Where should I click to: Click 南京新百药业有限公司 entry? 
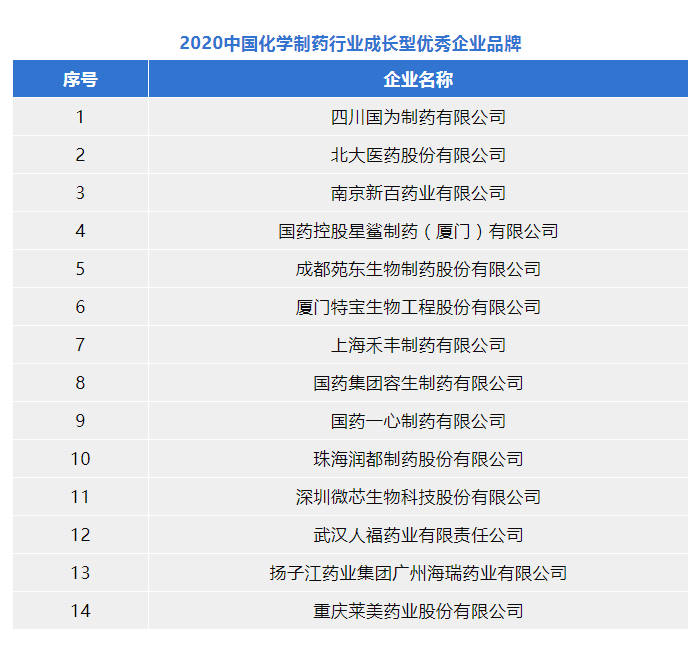pyautogui.click(x=418, y=193)
